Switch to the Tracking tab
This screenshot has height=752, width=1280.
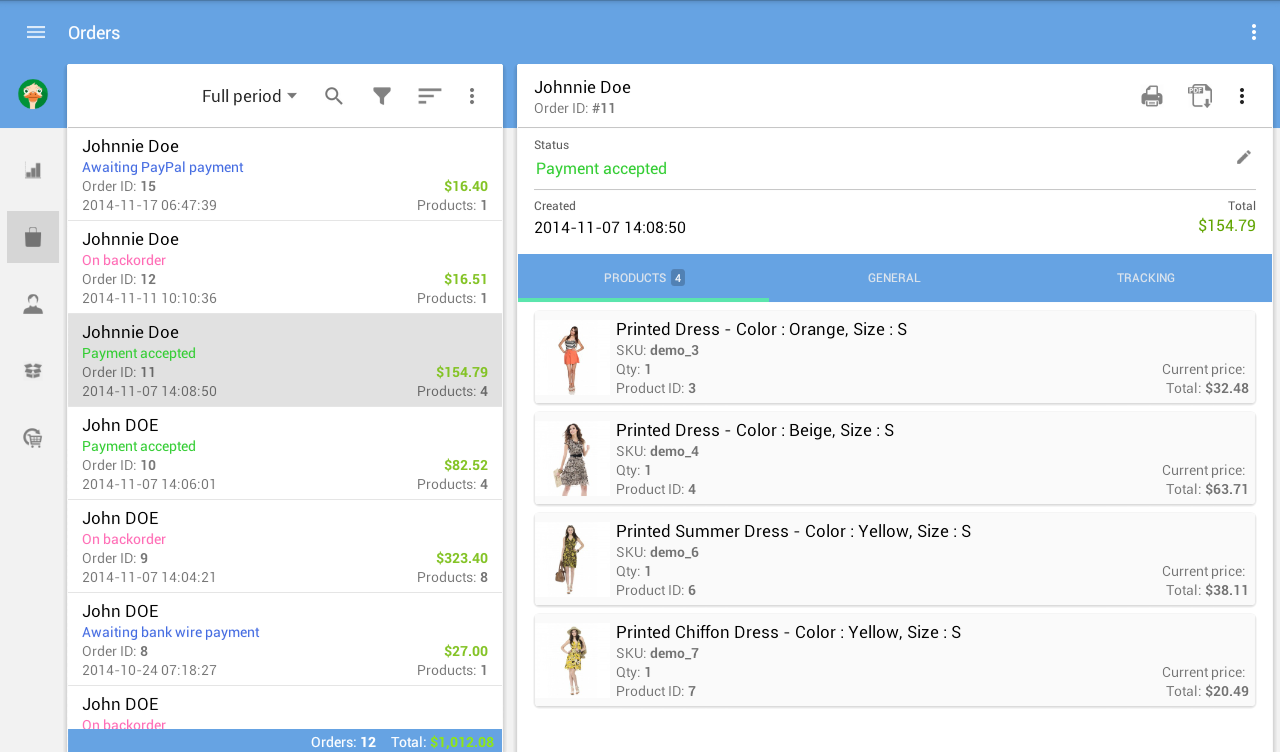1146,278
